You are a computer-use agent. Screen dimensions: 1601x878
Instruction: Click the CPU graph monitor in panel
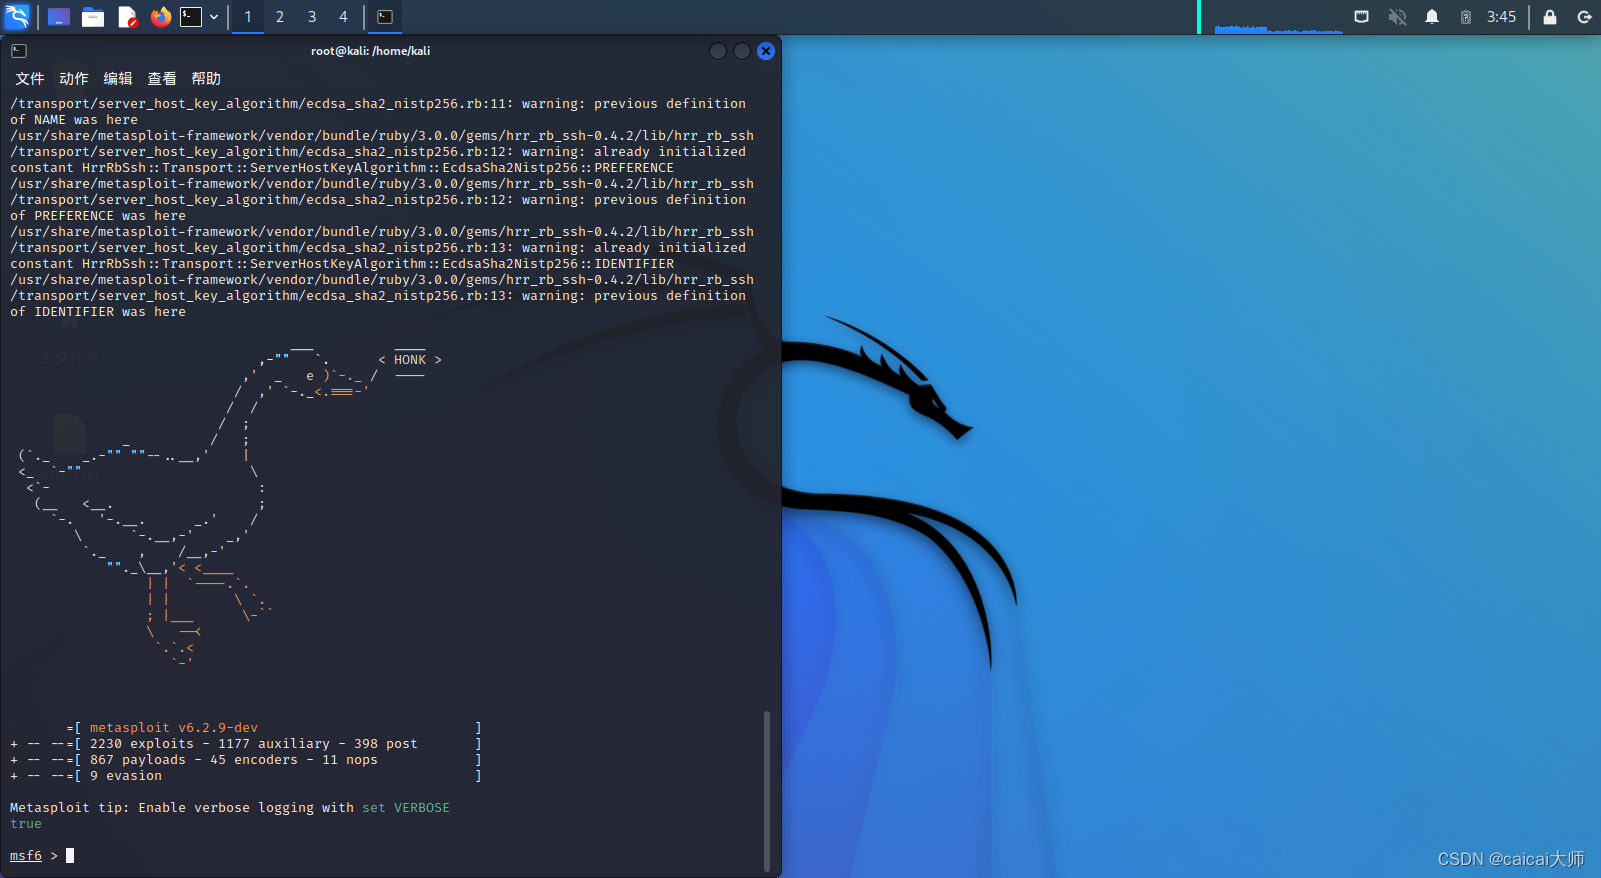pos(1279,17)
